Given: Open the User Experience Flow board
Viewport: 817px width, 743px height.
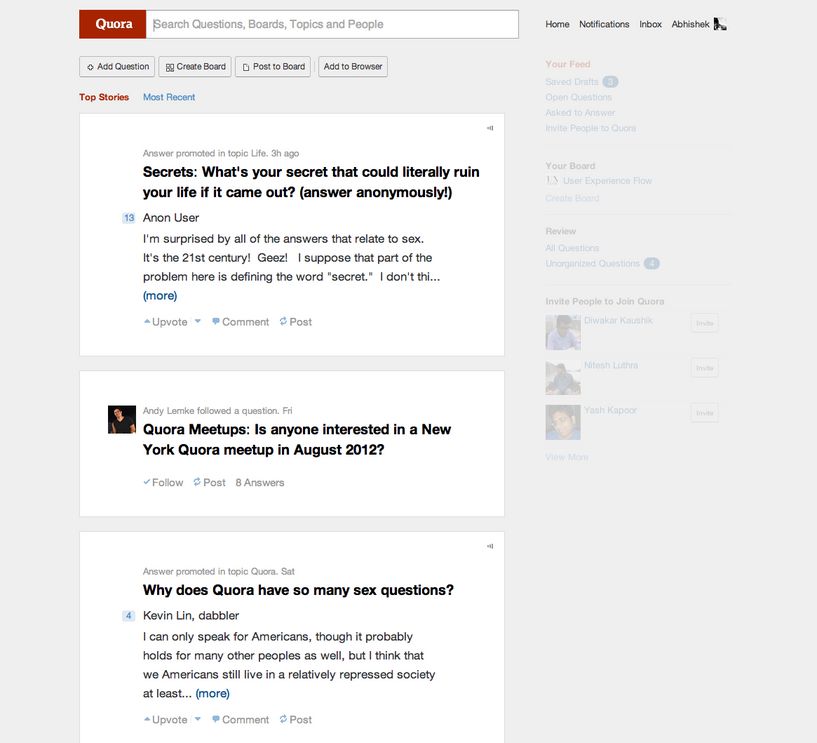Looking at the screenshot, I should (x=608, y=181).
